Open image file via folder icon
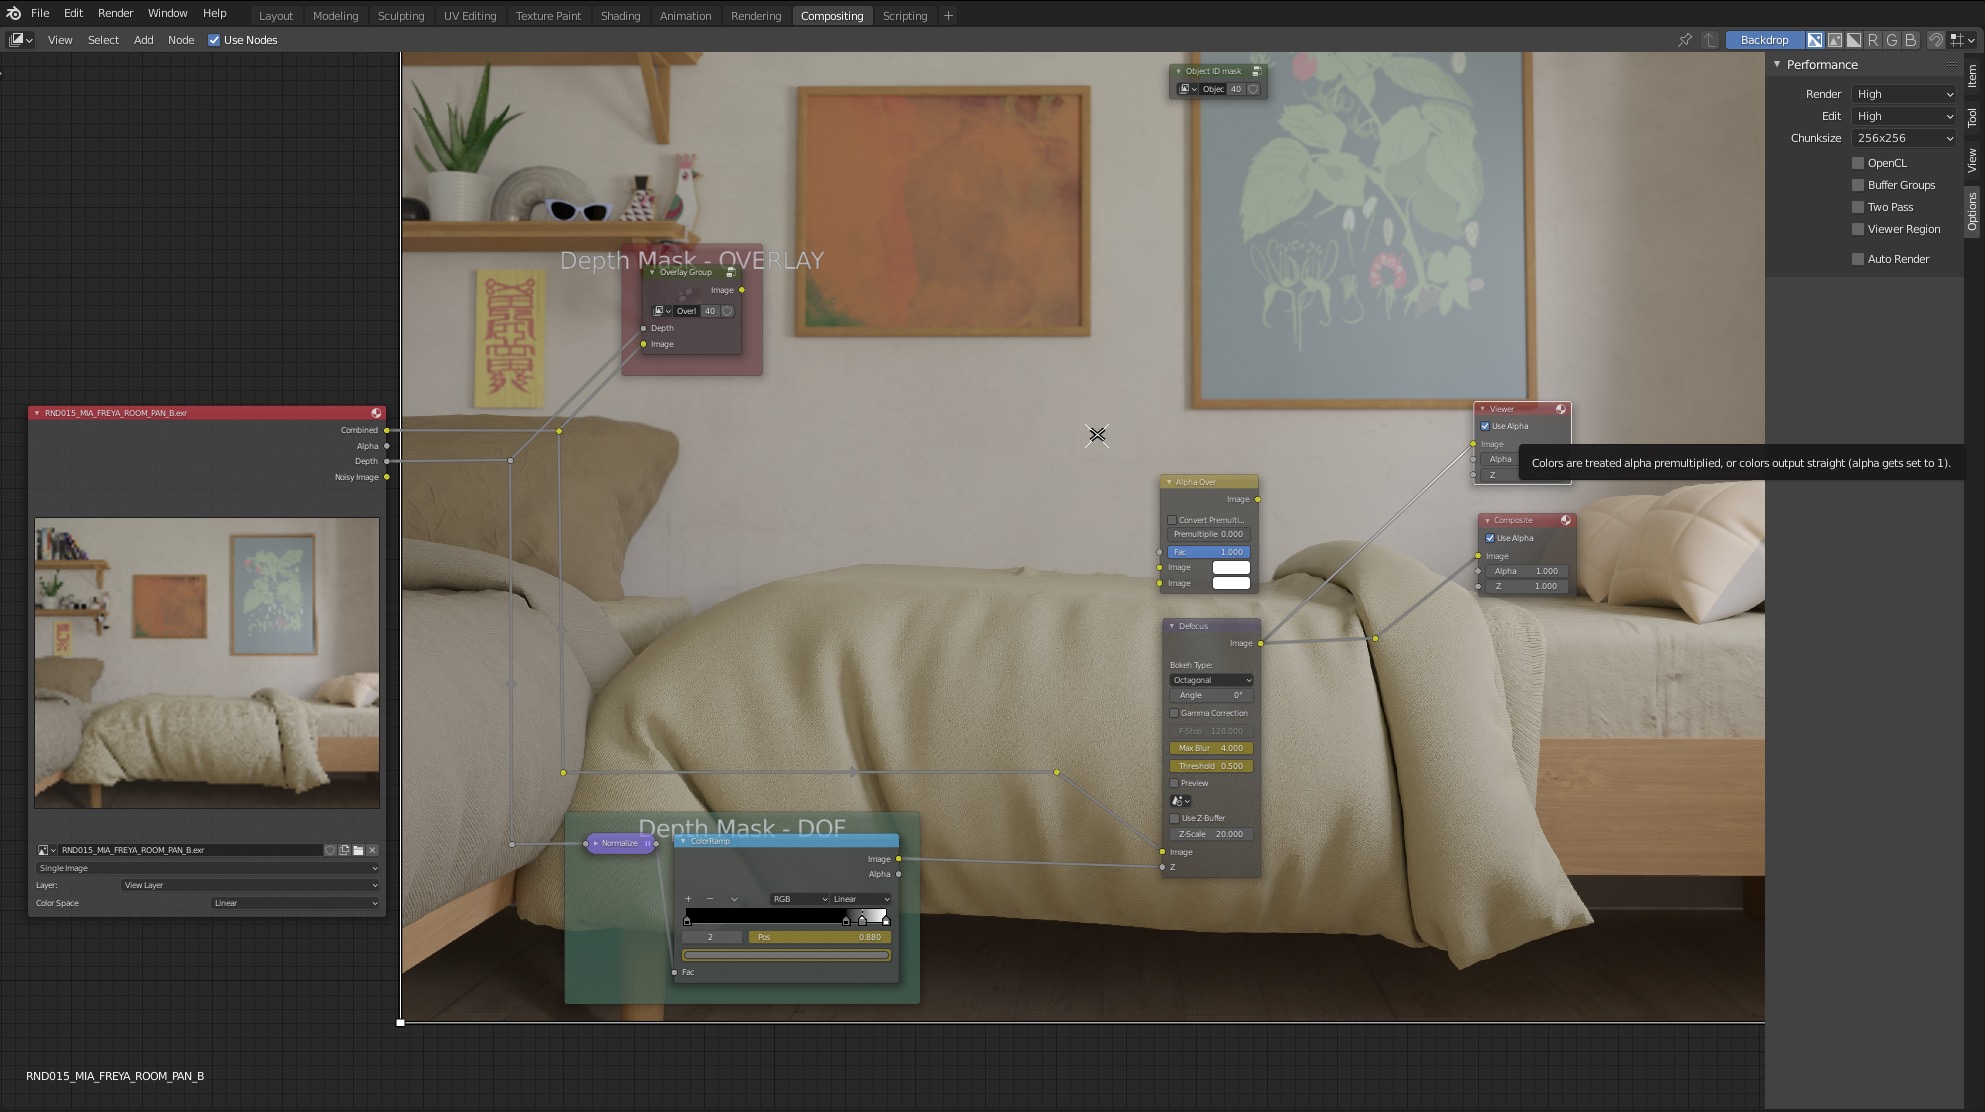 (358, 850)
